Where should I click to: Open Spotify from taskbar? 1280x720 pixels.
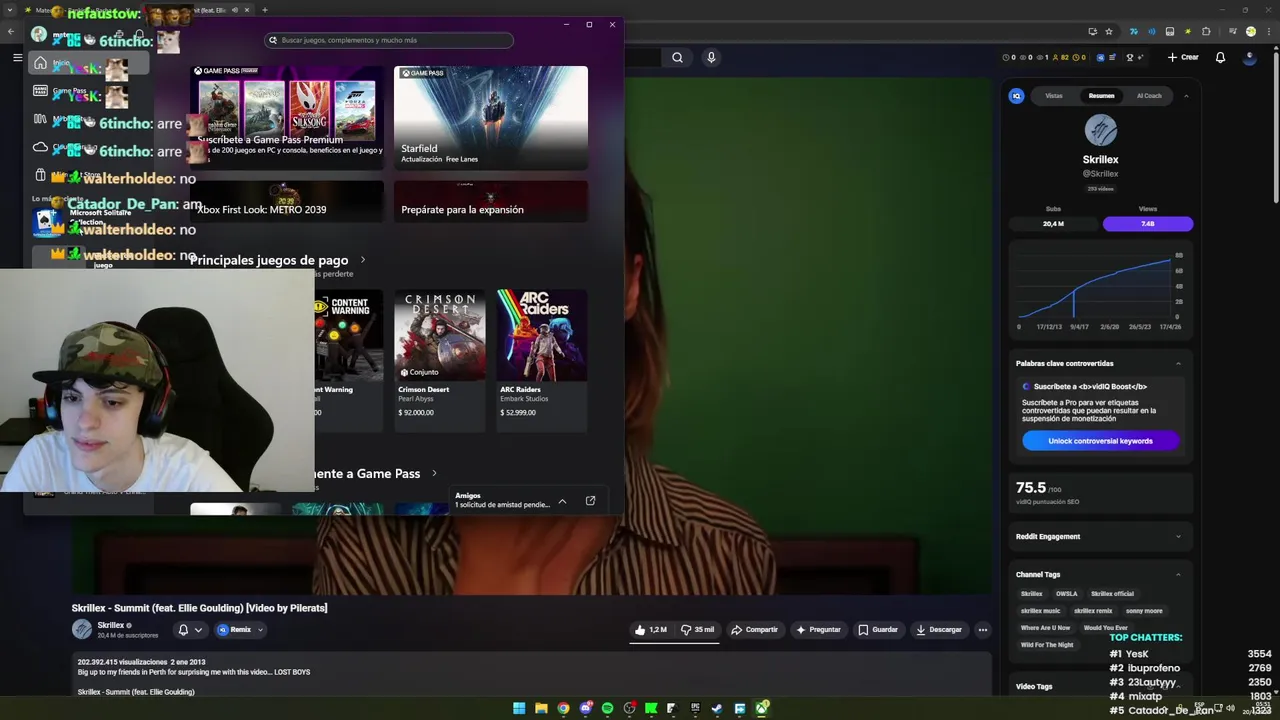click(607, 708)
